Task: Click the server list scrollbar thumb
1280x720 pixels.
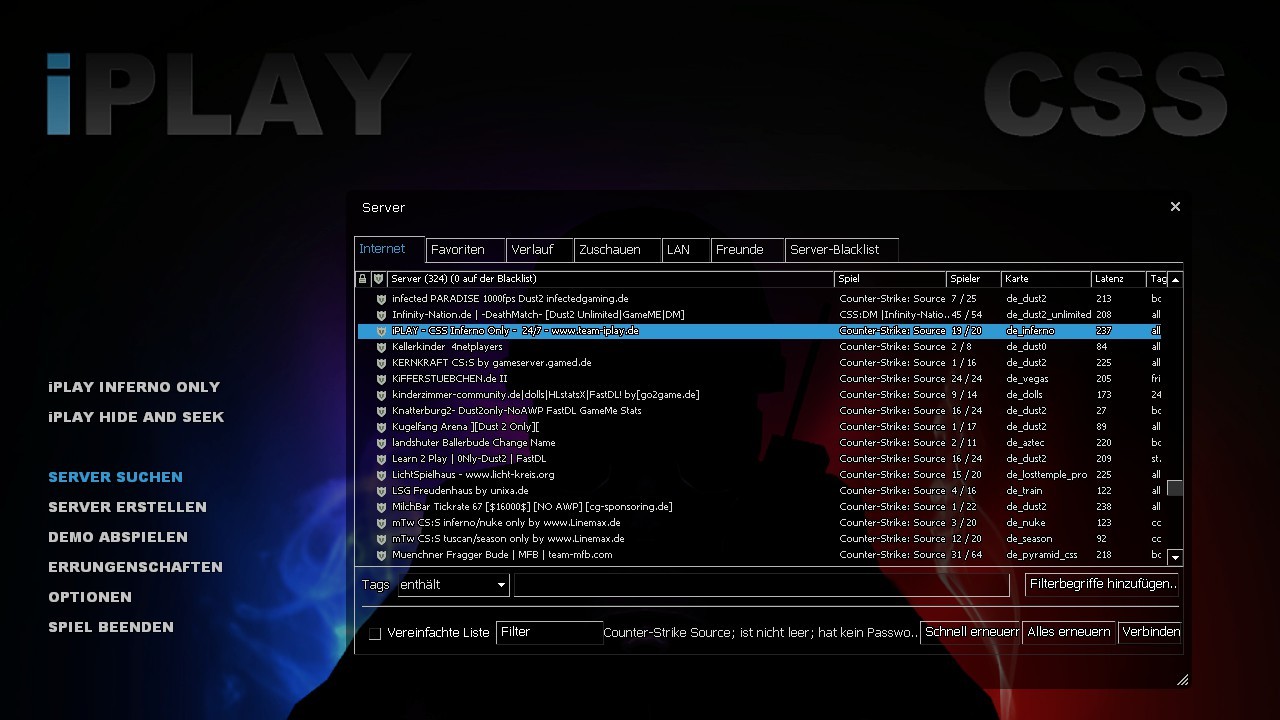Action: [1175, 488]
